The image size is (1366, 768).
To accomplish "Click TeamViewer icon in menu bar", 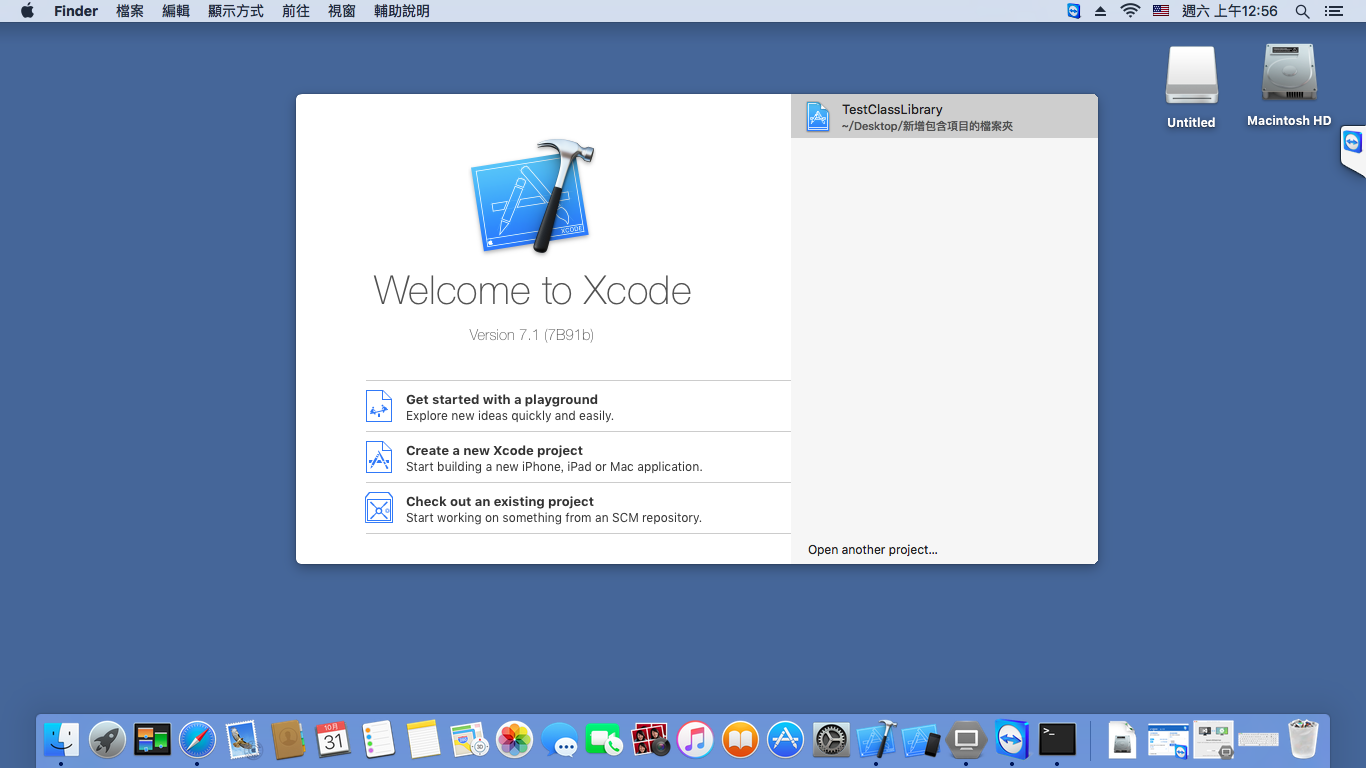I will click(x=1073, y=11).
